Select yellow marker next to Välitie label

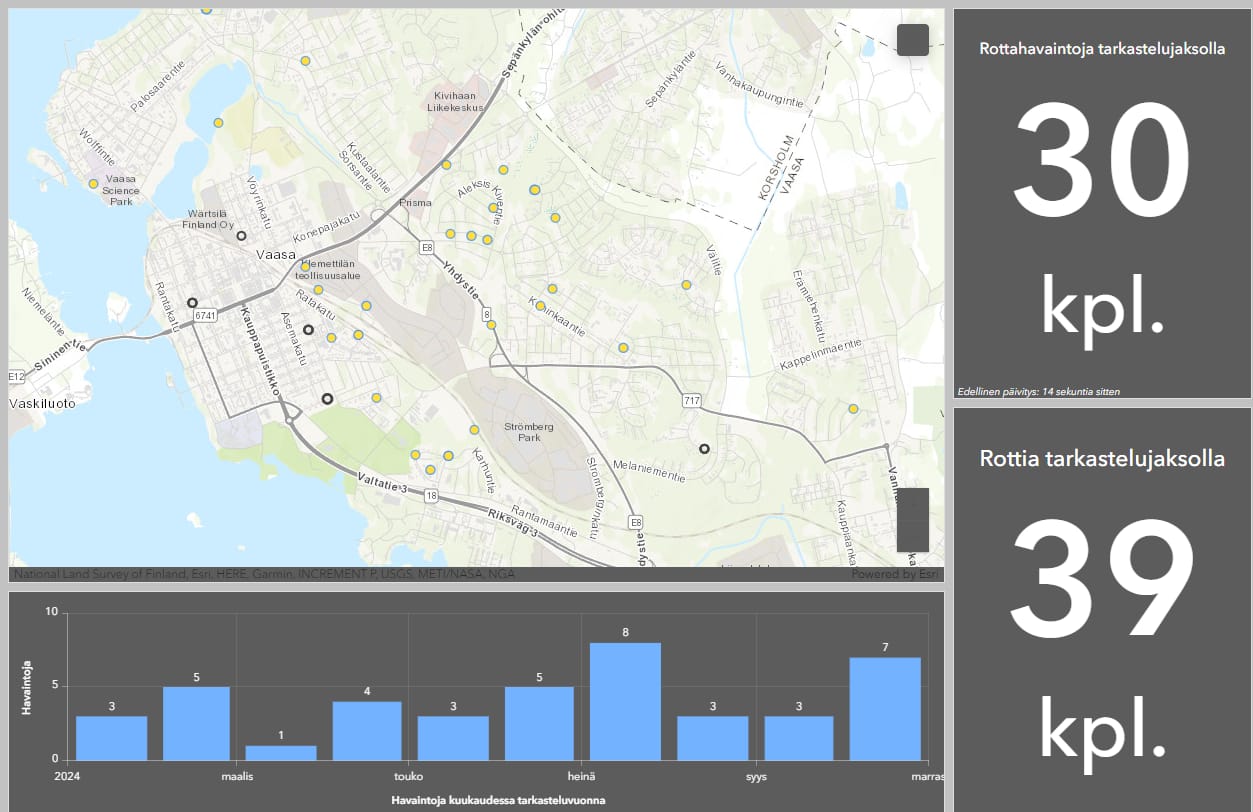click(686, 285)
